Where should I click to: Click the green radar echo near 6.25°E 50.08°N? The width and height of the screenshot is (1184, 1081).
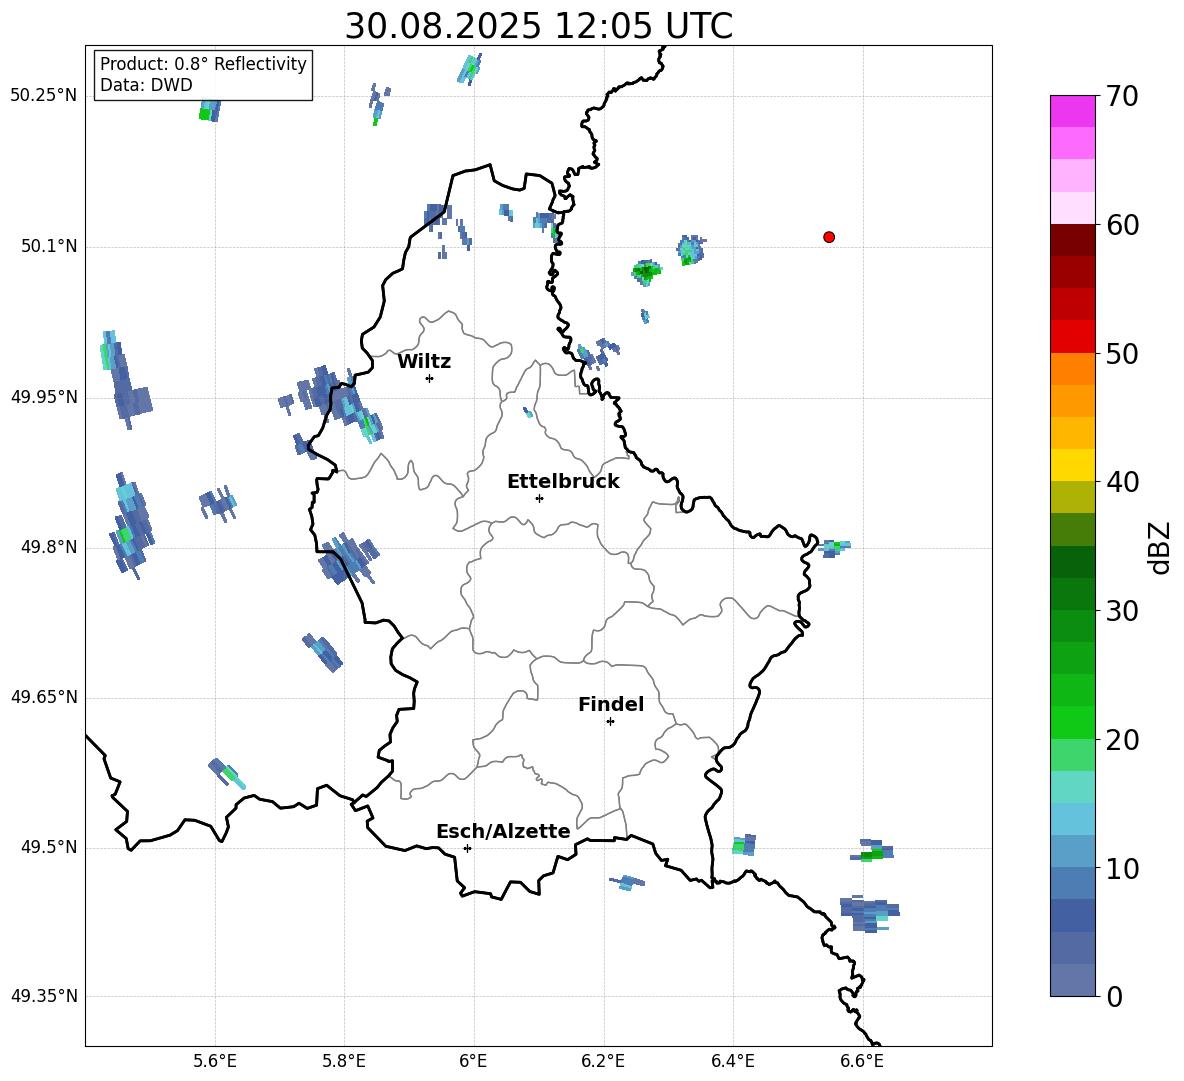coord(646,272)
